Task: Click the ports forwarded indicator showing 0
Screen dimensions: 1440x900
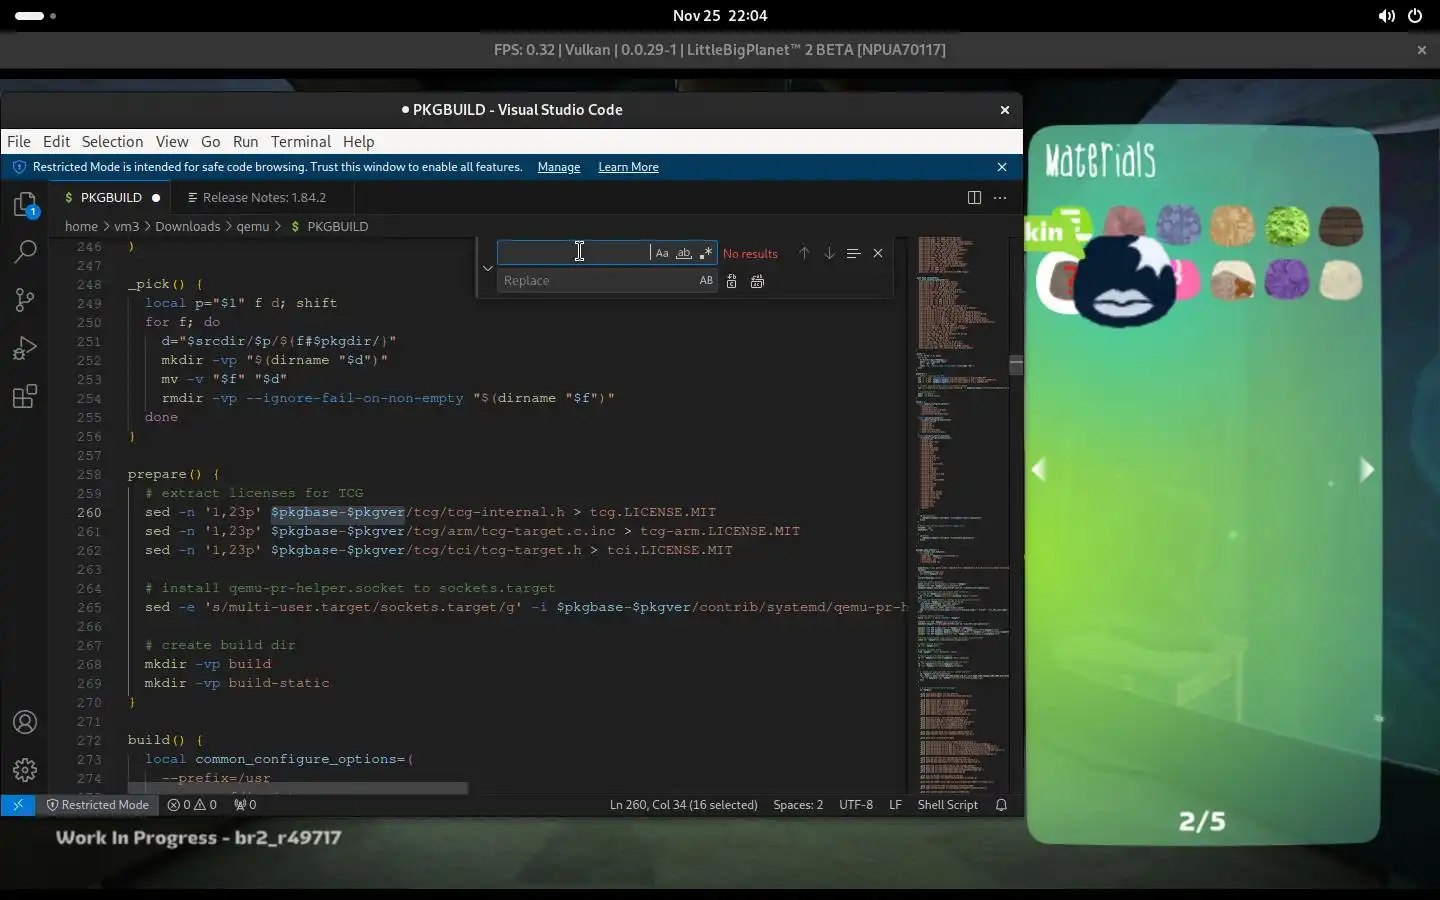Action: tap(245, 805)
